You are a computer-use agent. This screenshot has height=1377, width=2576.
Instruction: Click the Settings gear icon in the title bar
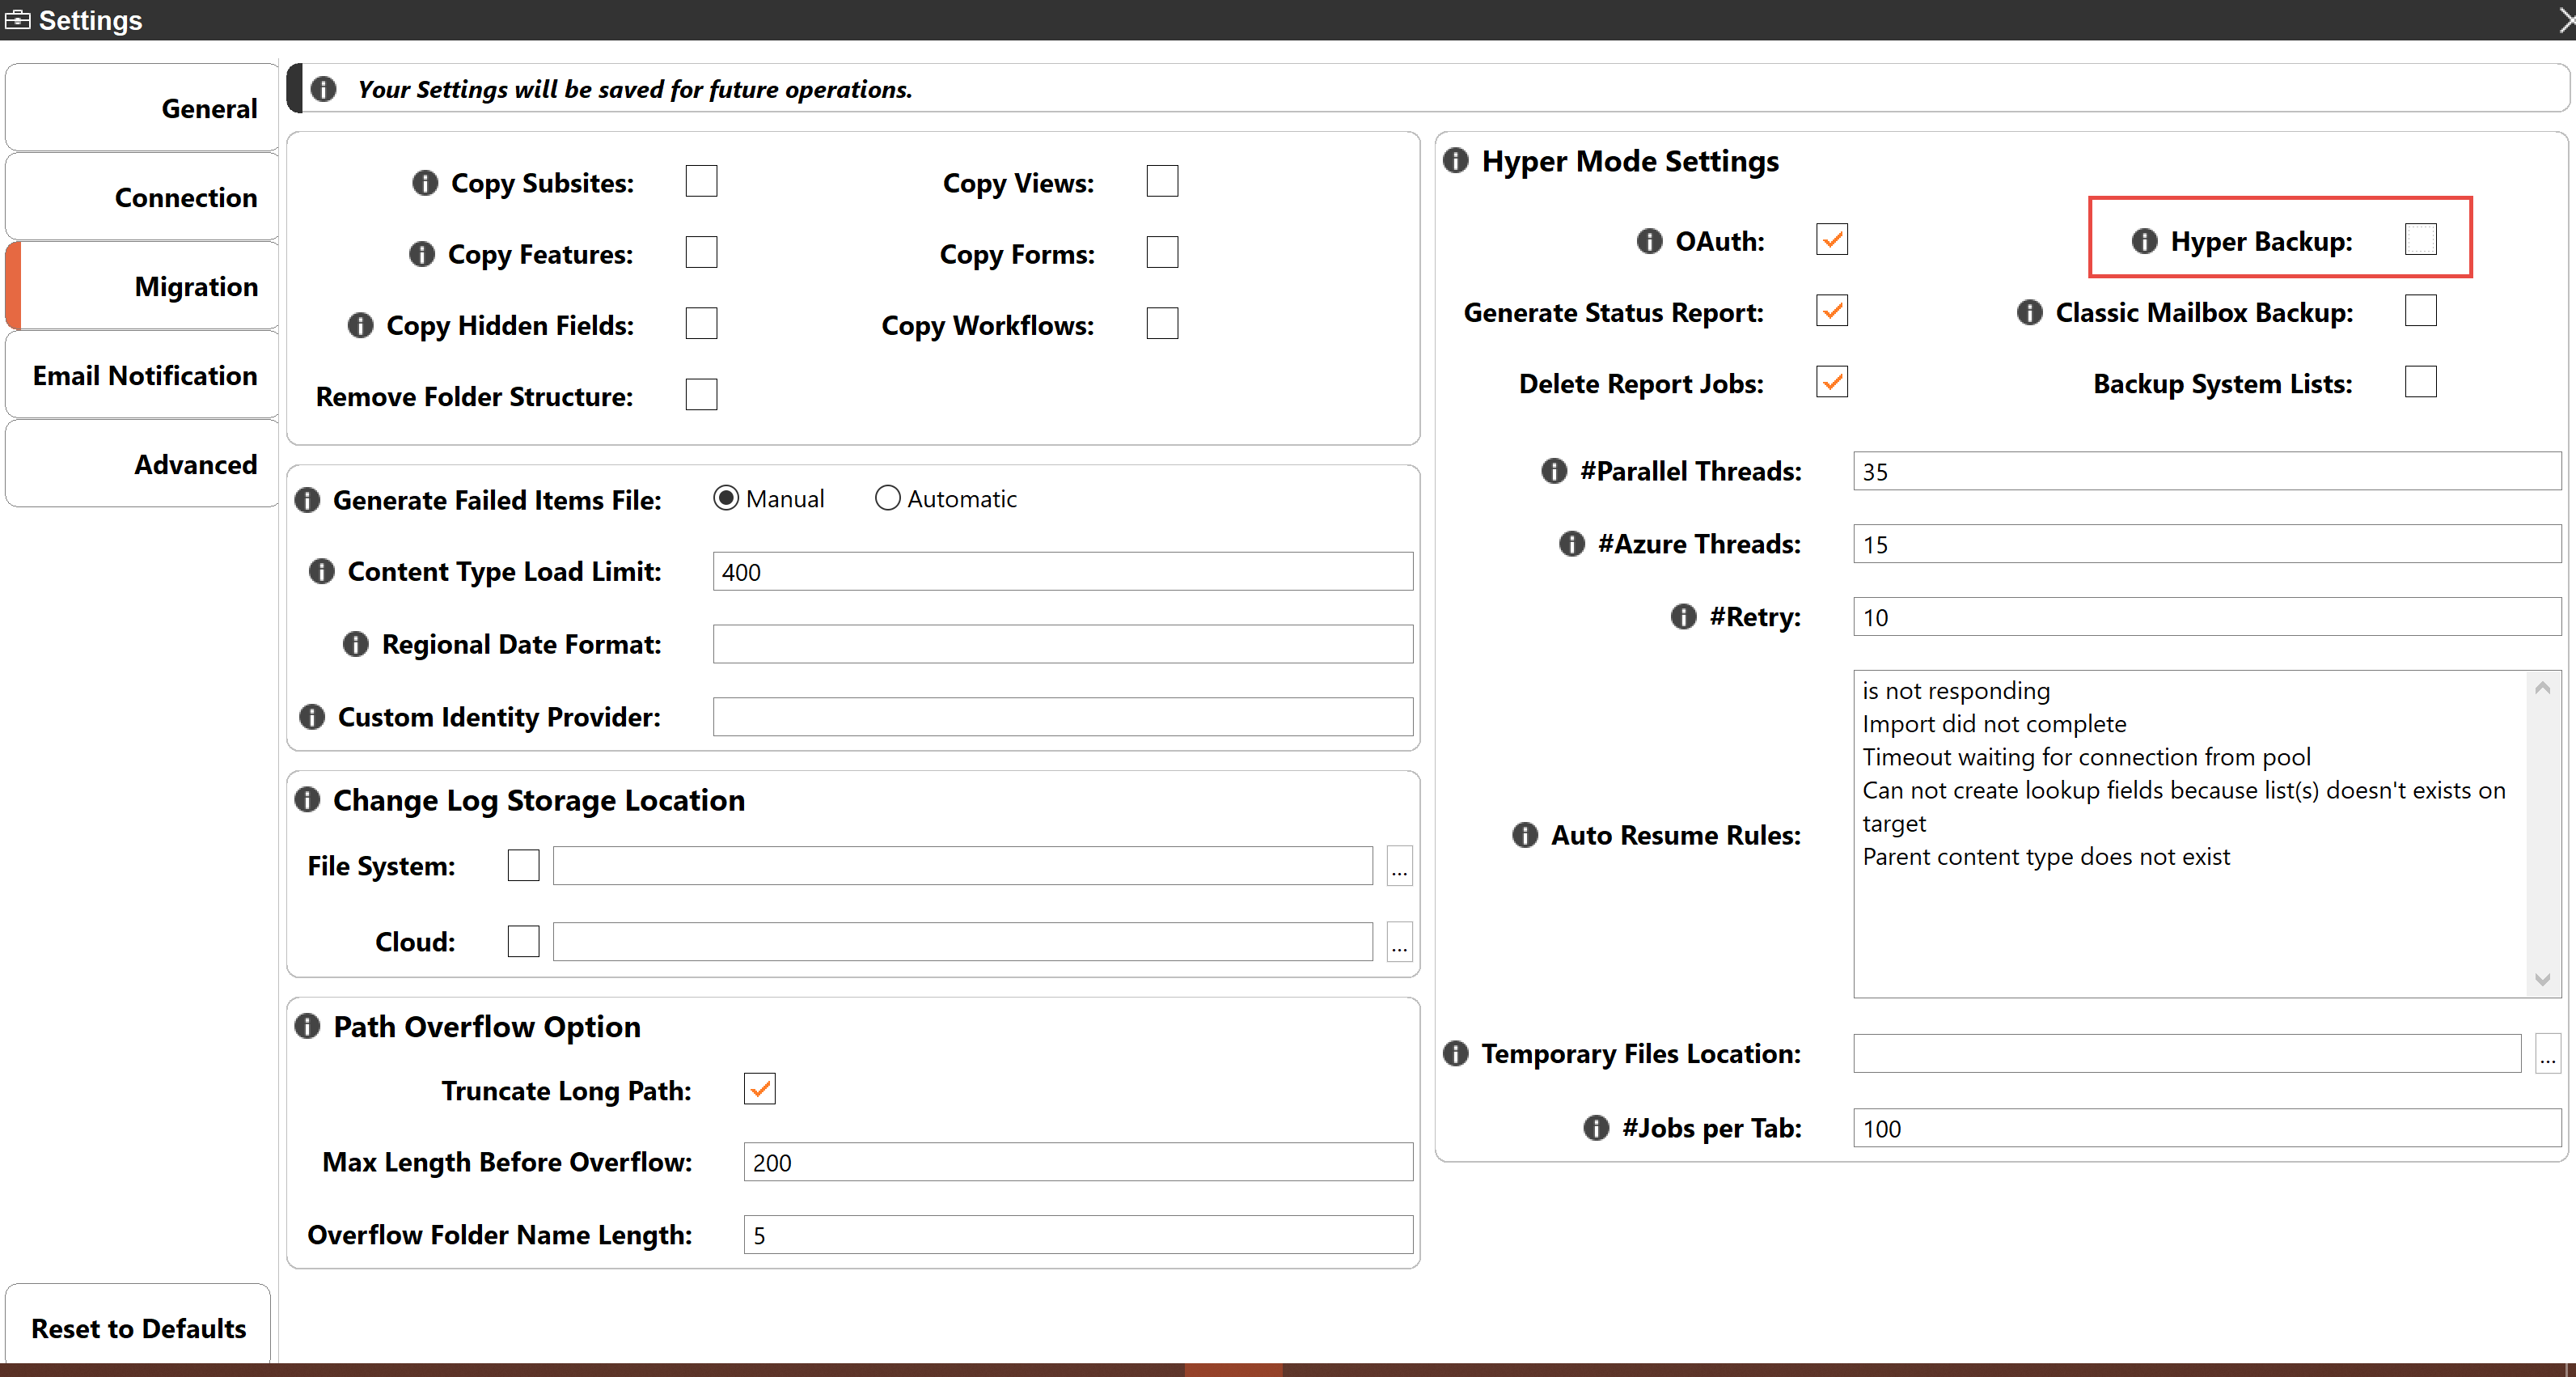18,19
